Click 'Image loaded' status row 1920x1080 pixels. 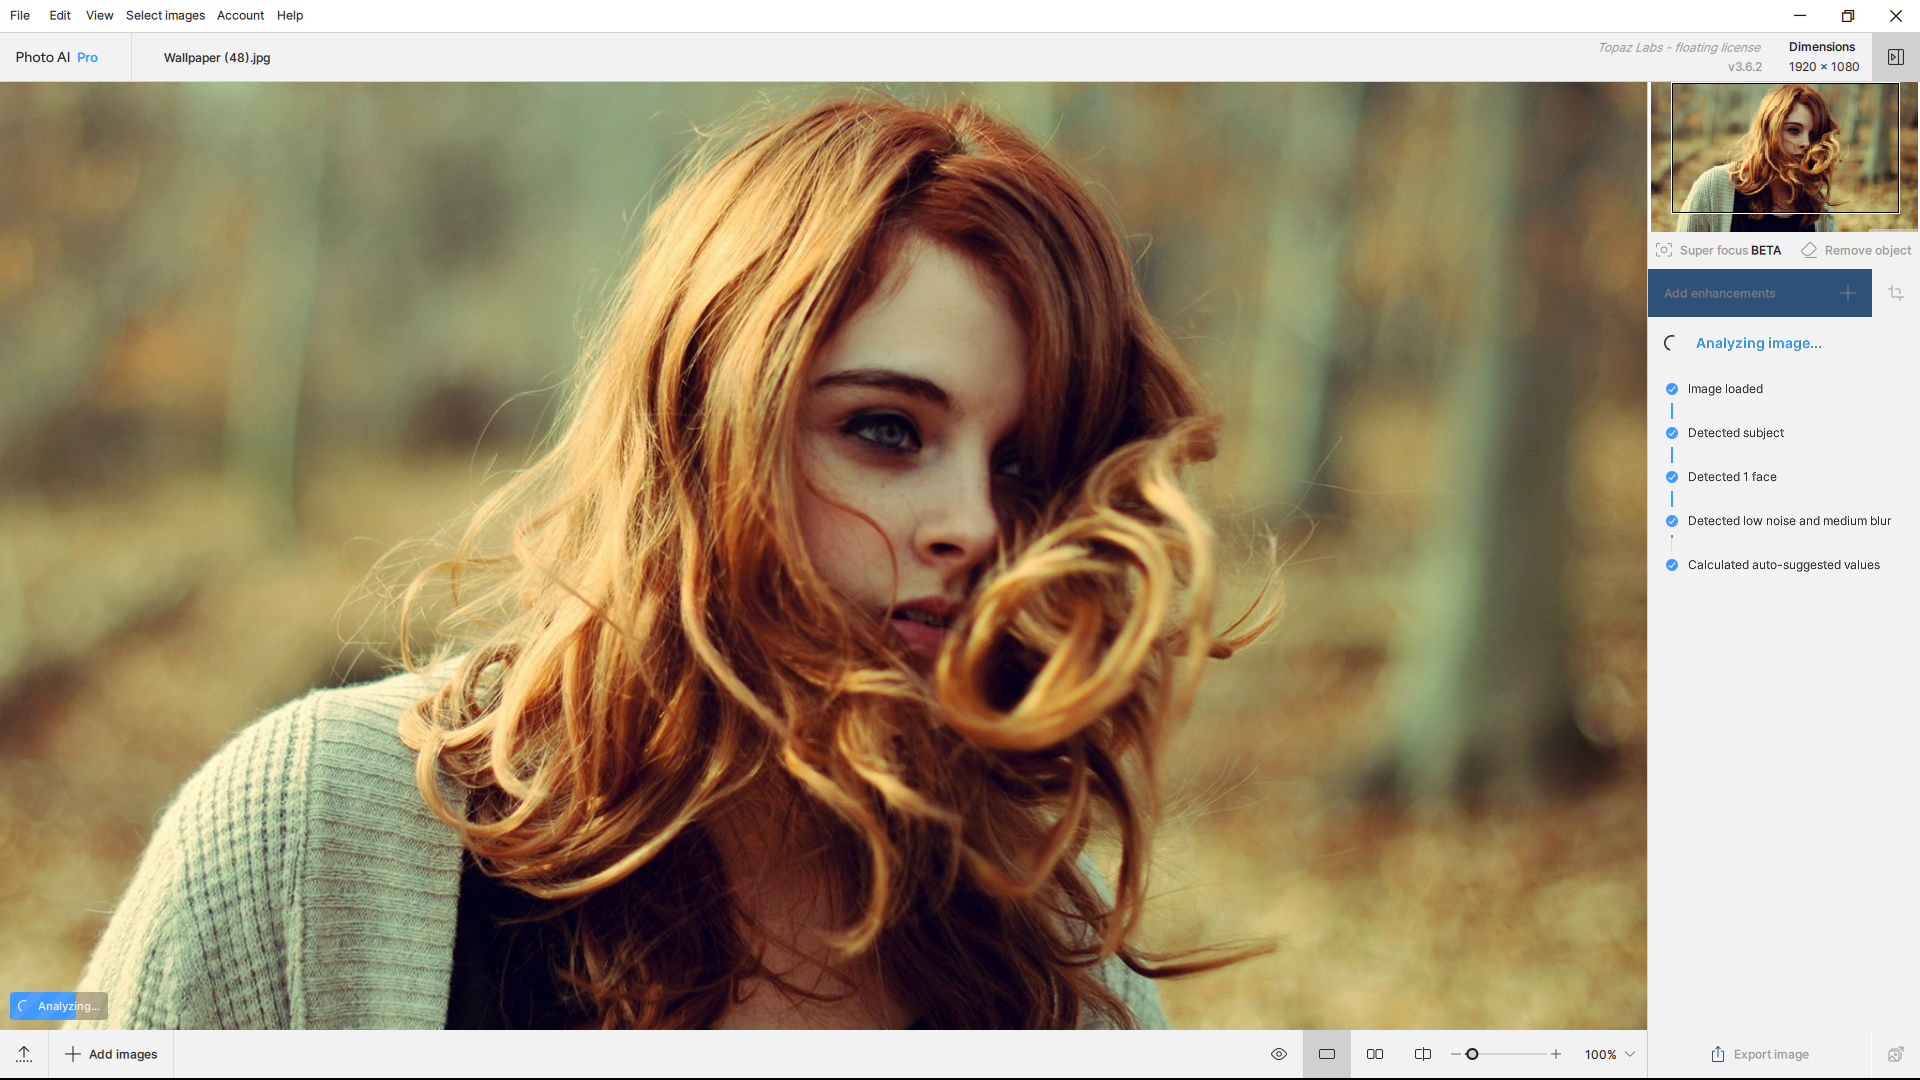pos(1714,389)
